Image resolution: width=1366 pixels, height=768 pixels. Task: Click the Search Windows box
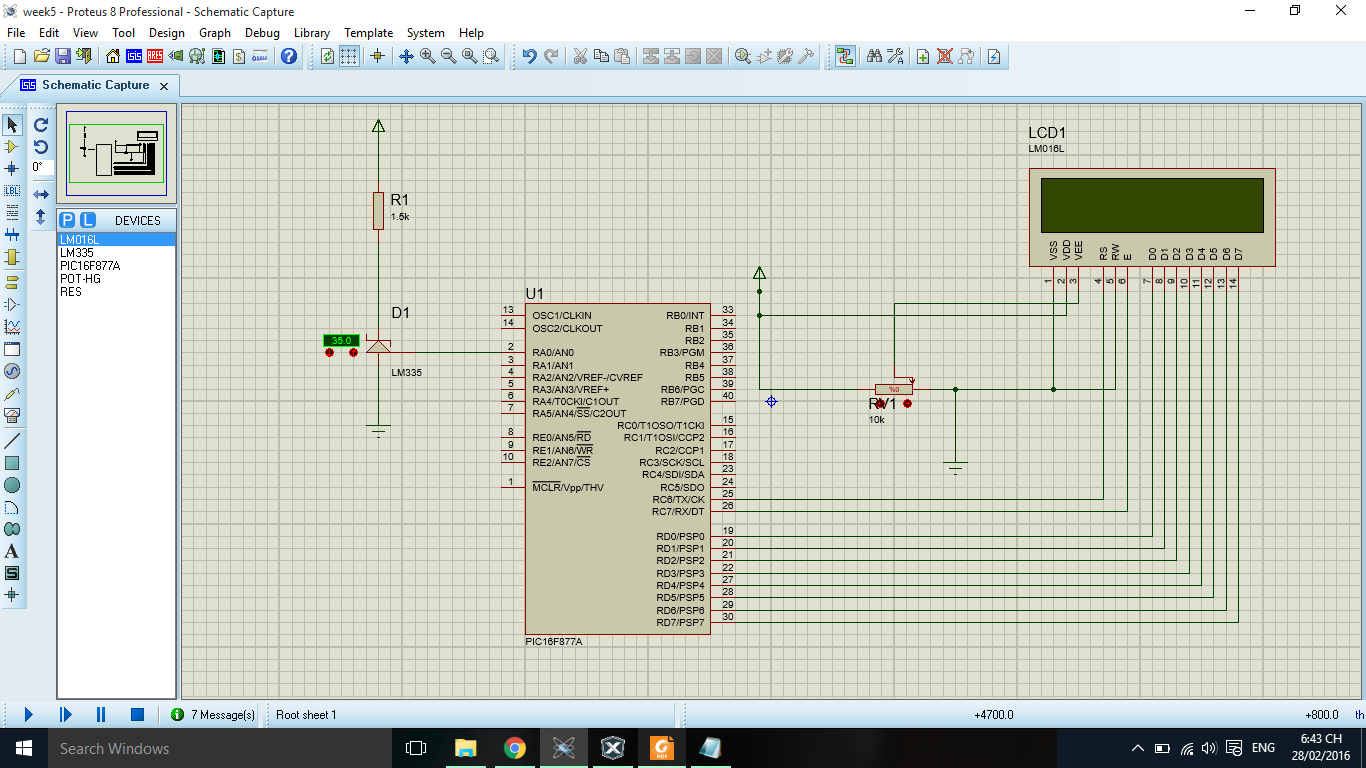tap(220, 748)
